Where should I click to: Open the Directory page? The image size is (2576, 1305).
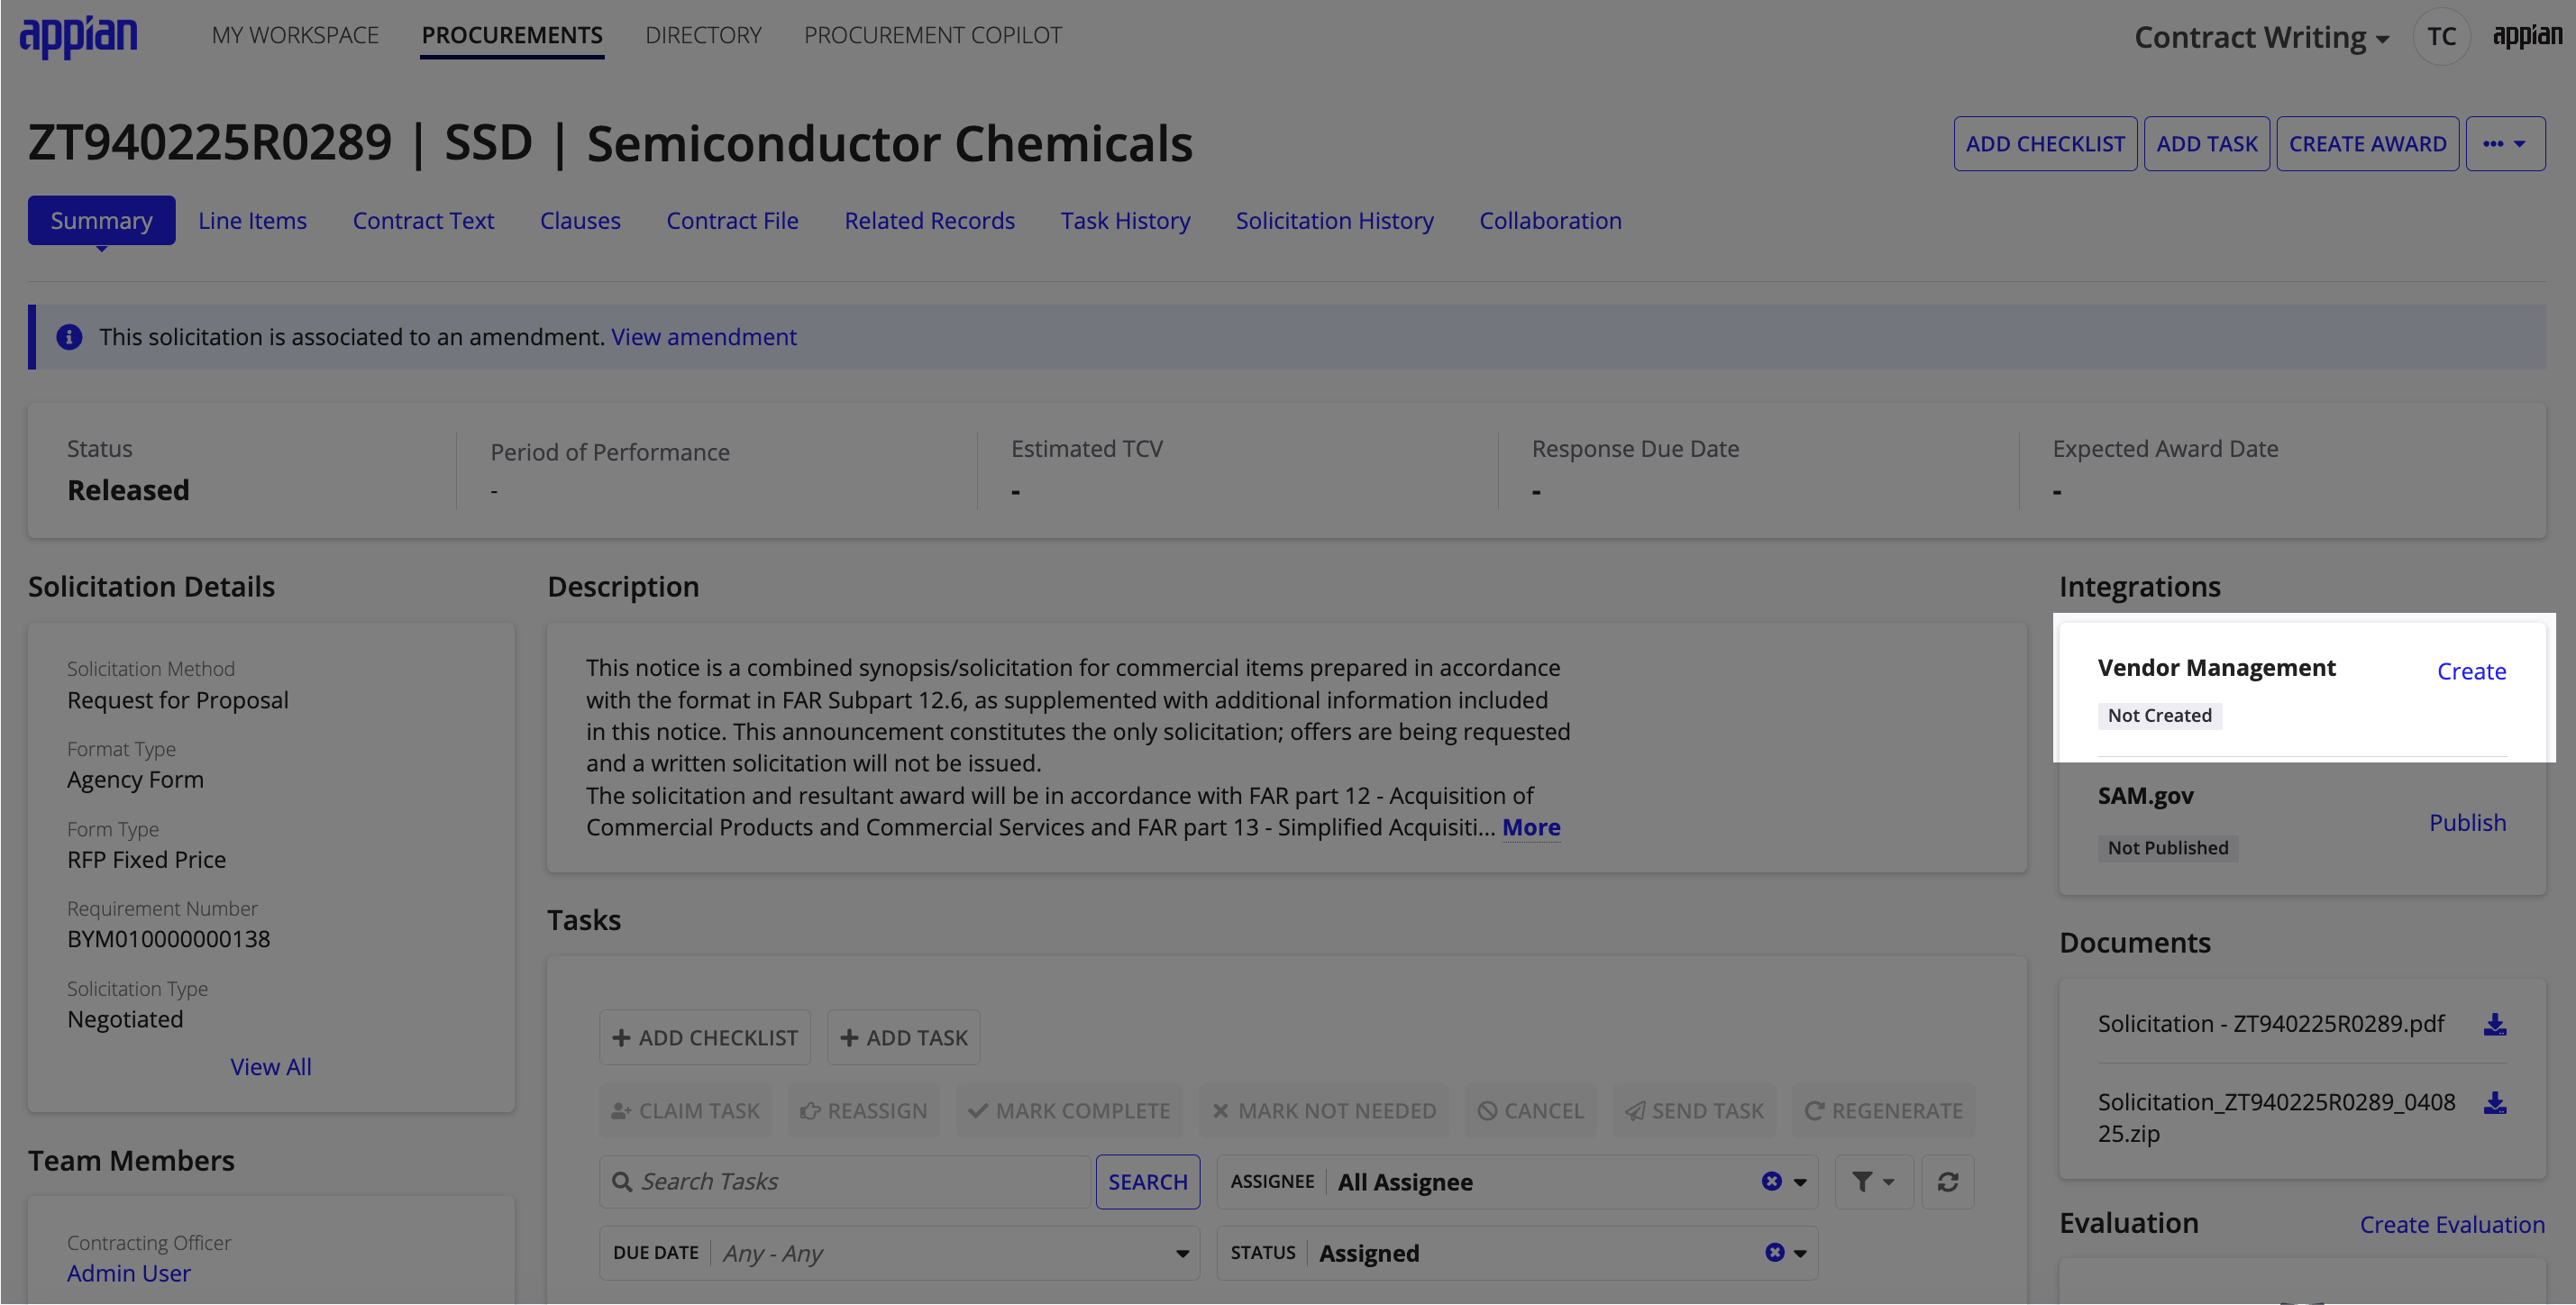click(703, 36)
